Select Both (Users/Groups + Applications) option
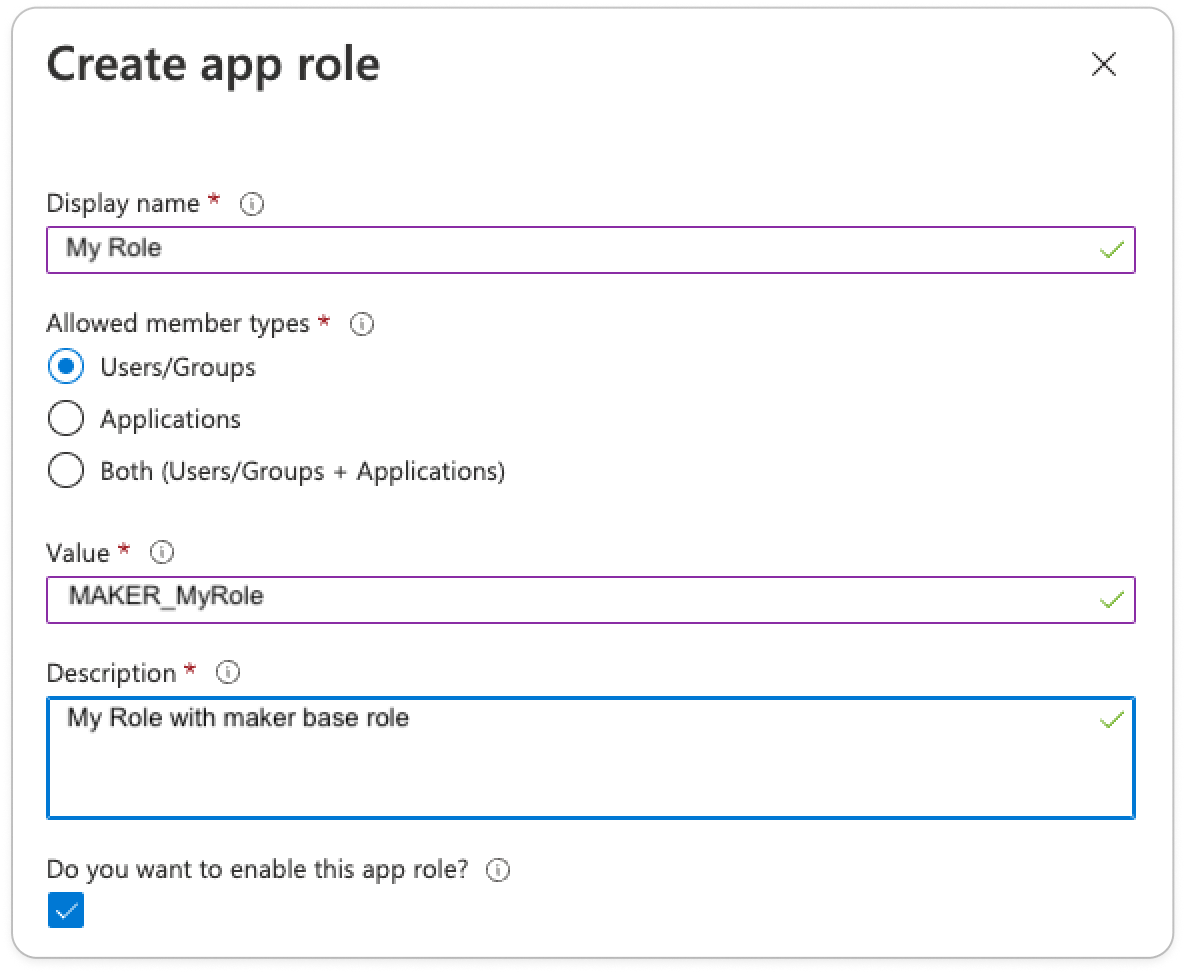Screen dimensions: 1184x973 pyautogui.click(x=66, y=471)
